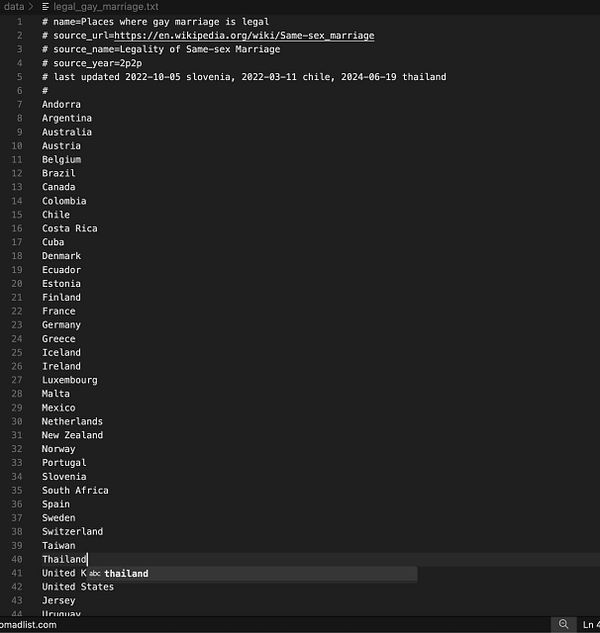Open the data folder breadcrumb
Viewport: 600px width, 633px height.
pos(14,7)
